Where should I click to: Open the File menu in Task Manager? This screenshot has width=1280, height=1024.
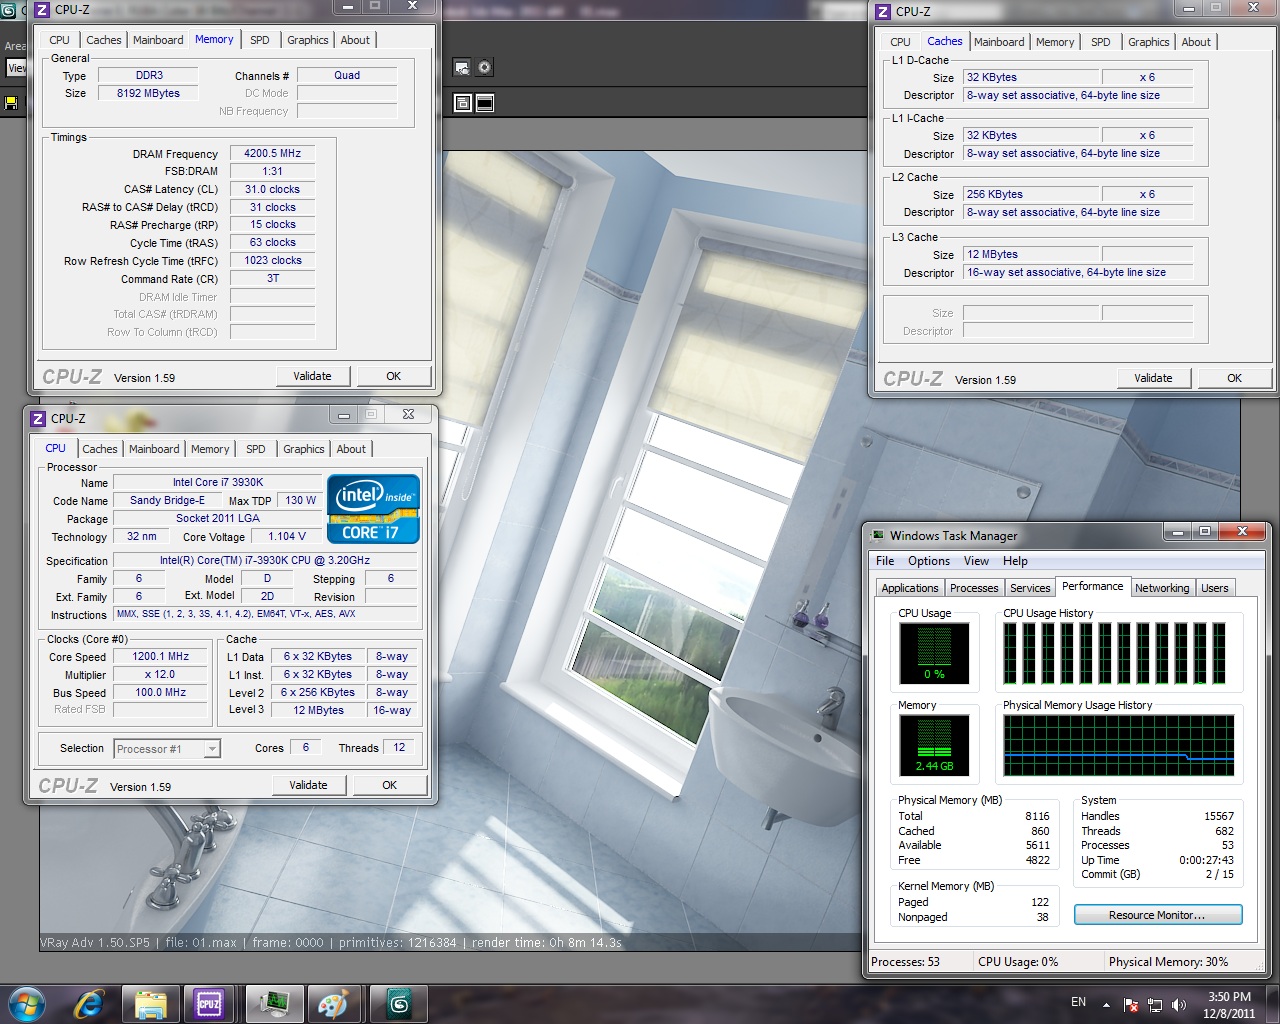pos(885,561)
